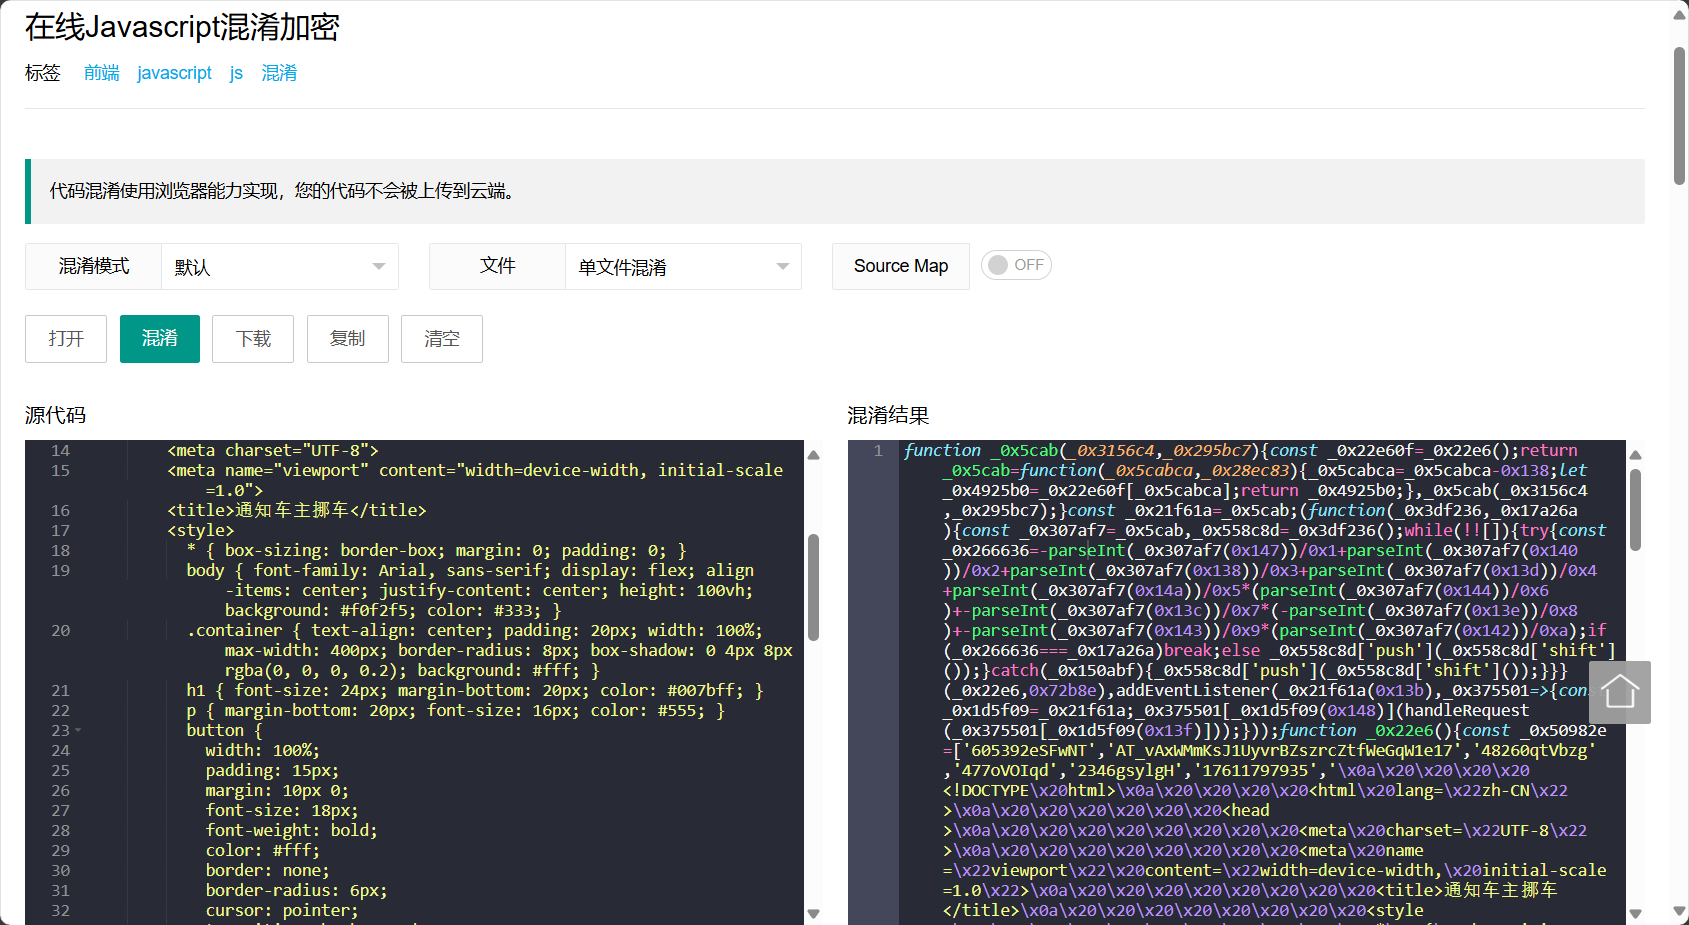Click the 复制 copy button
1689x925 pixels.
348,339
